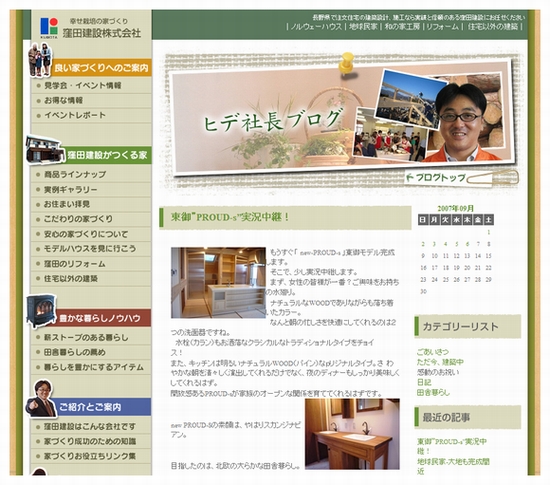Open 窪田建設はこんな会社です link
The height and width of the screenshot is (485, 550).
pos(90,427)
